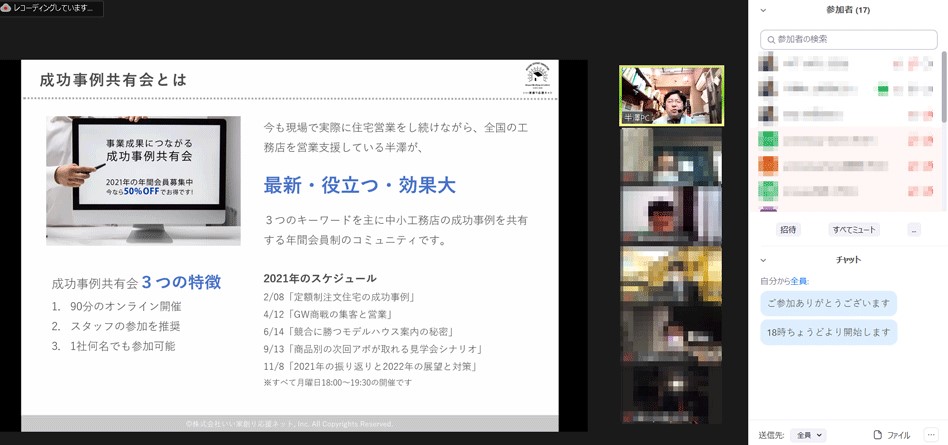Click the green avatar of the fourth participant
Image resolution: width=948 pixels, height=445 pixels.
click(768, 139)
